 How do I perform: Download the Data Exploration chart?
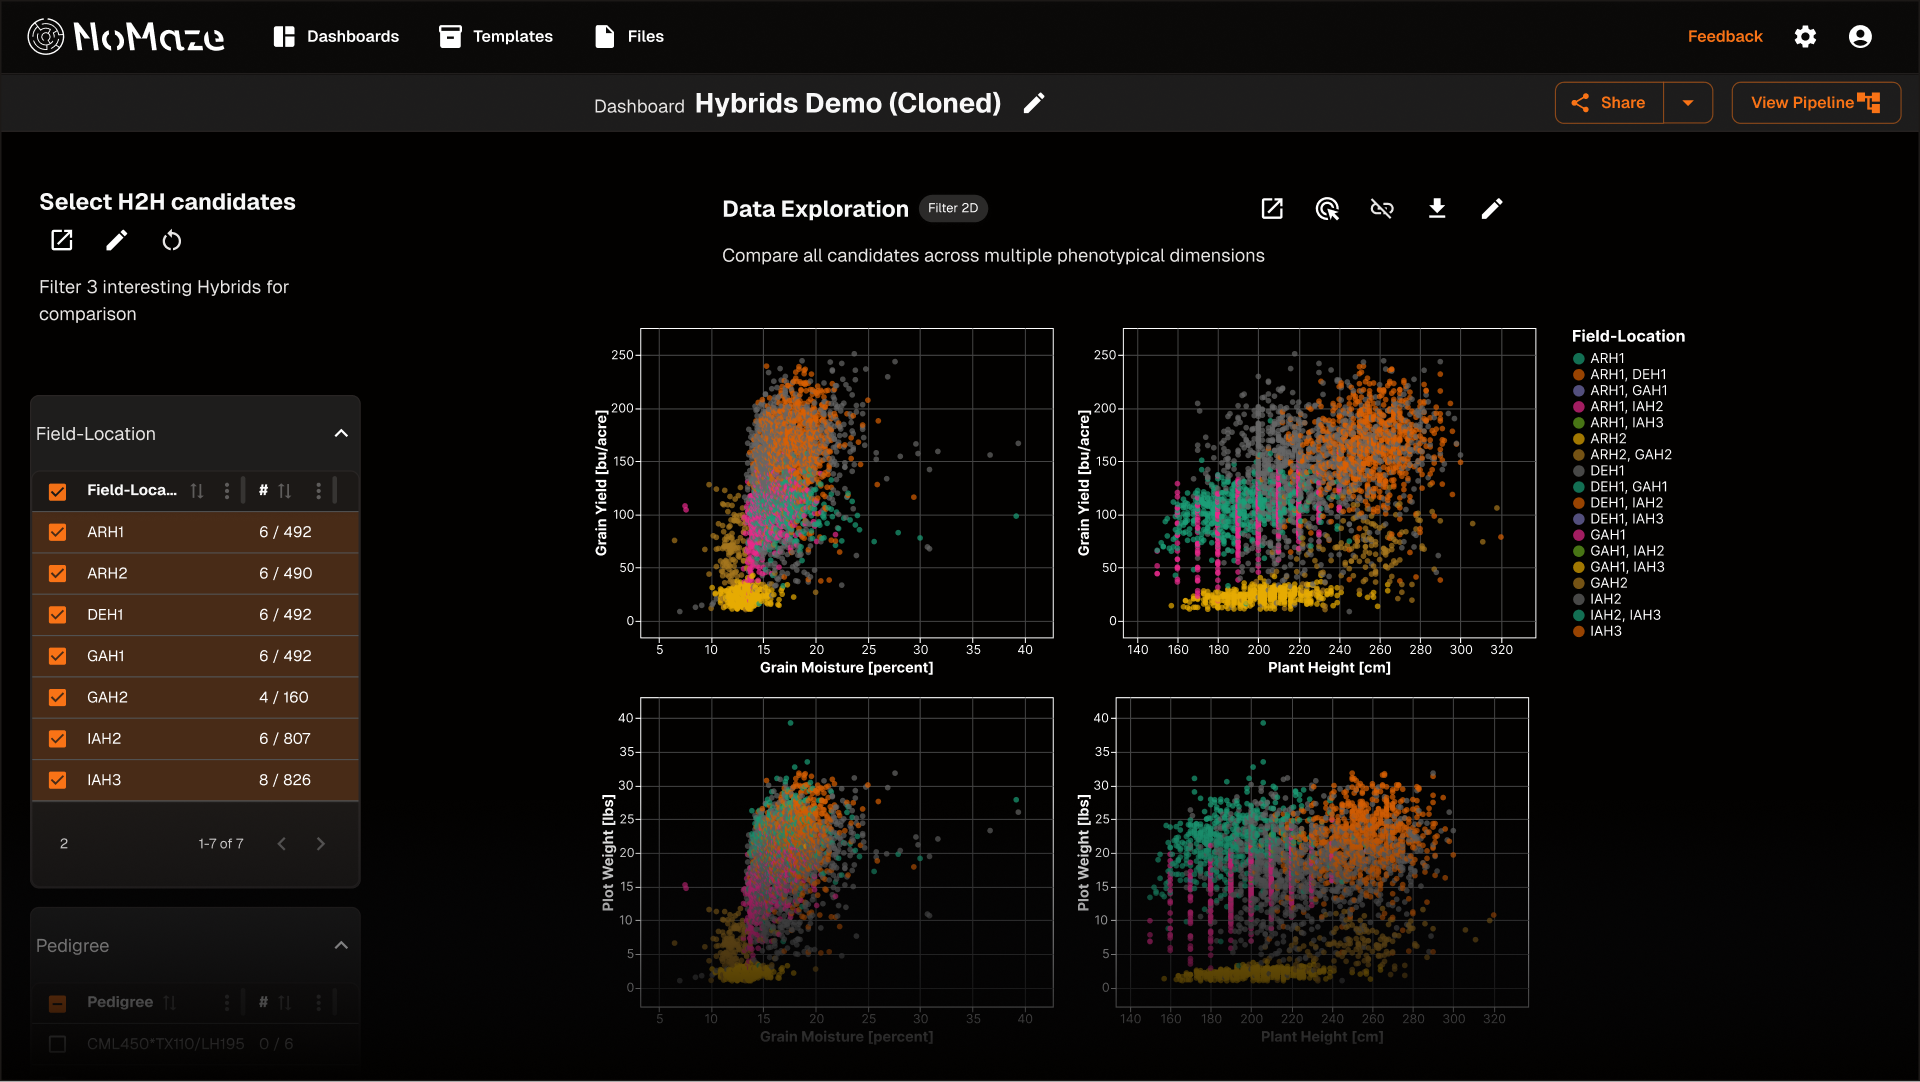tap(1437, 208)
